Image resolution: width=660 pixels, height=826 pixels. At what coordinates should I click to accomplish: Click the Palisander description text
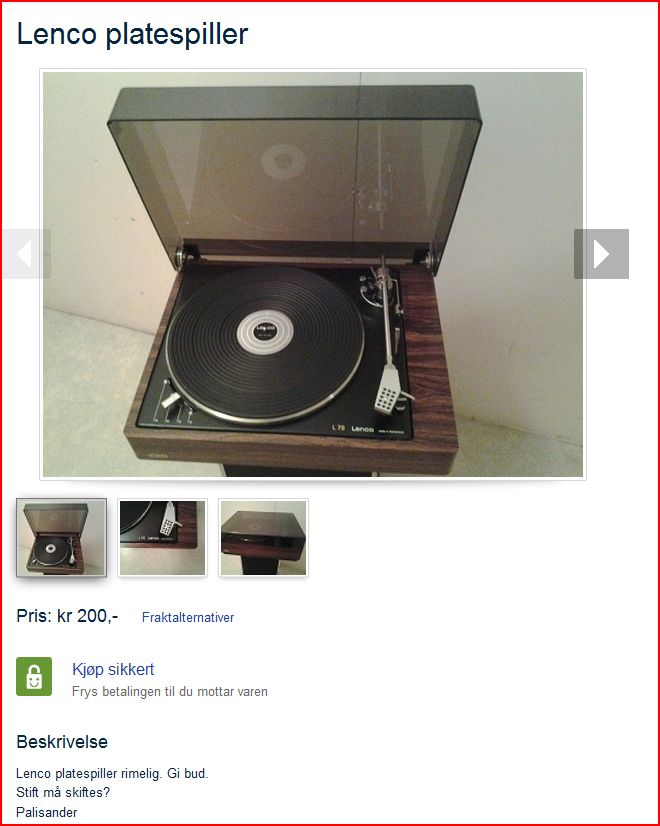click(47, 812)
